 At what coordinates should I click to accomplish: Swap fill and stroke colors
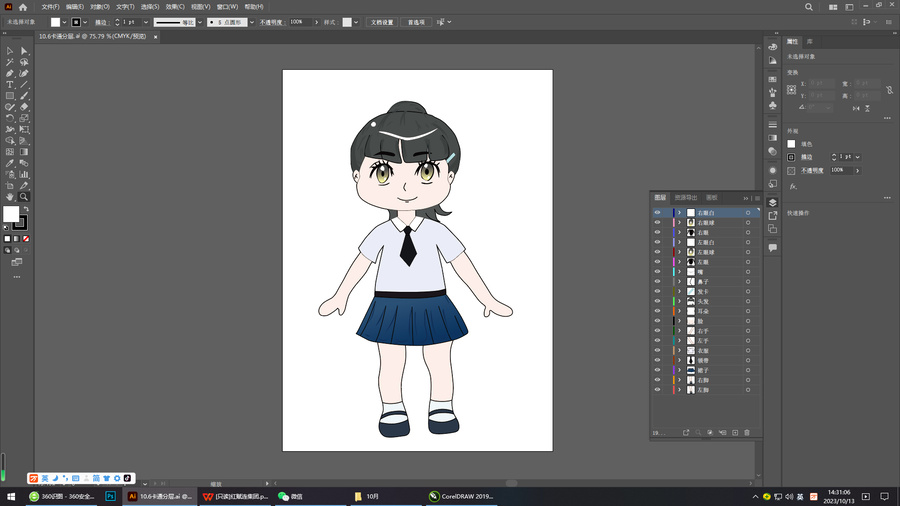coord(26,209)
